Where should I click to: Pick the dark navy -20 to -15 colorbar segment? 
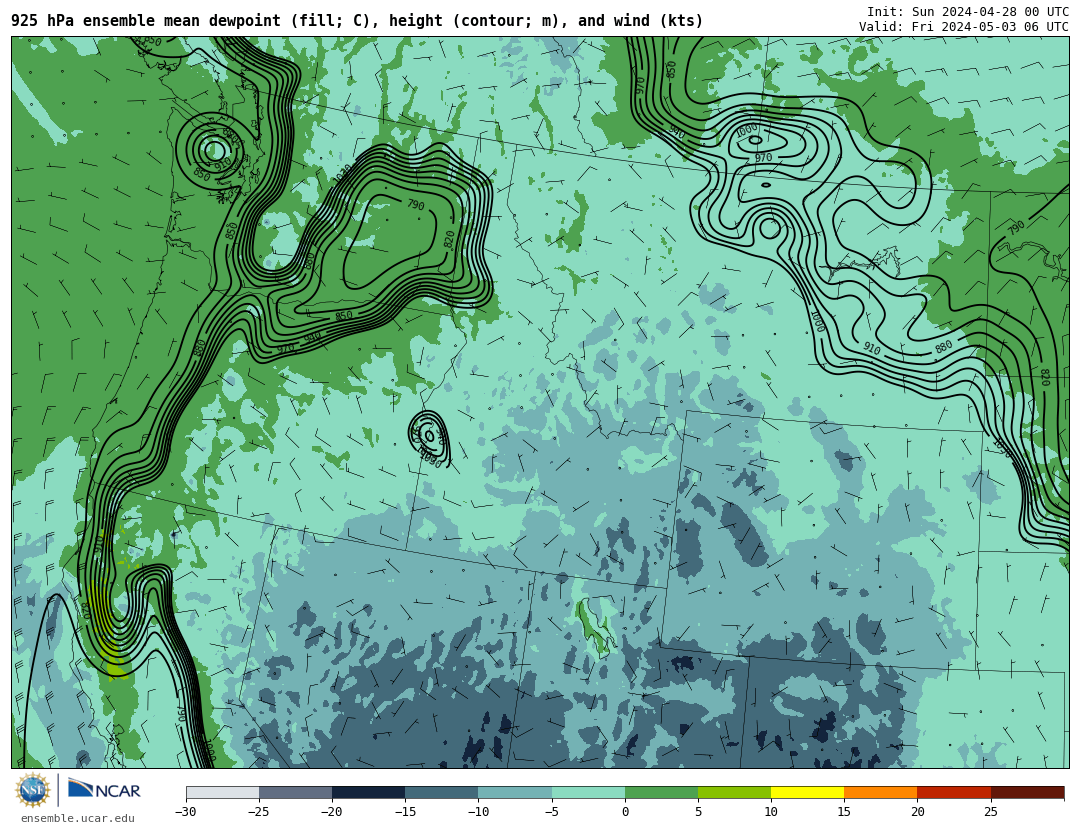pos(368,793)
